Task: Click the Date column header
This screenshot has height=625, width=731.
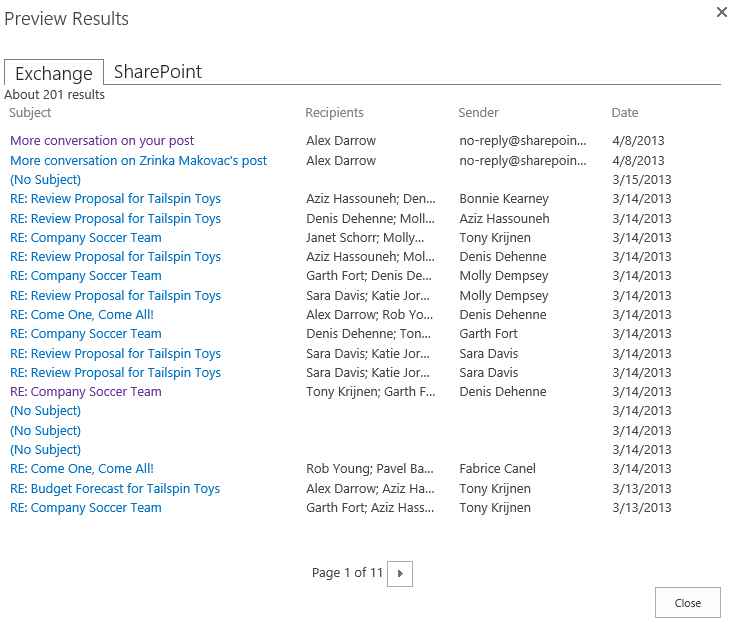Action: tap(625, 113)
